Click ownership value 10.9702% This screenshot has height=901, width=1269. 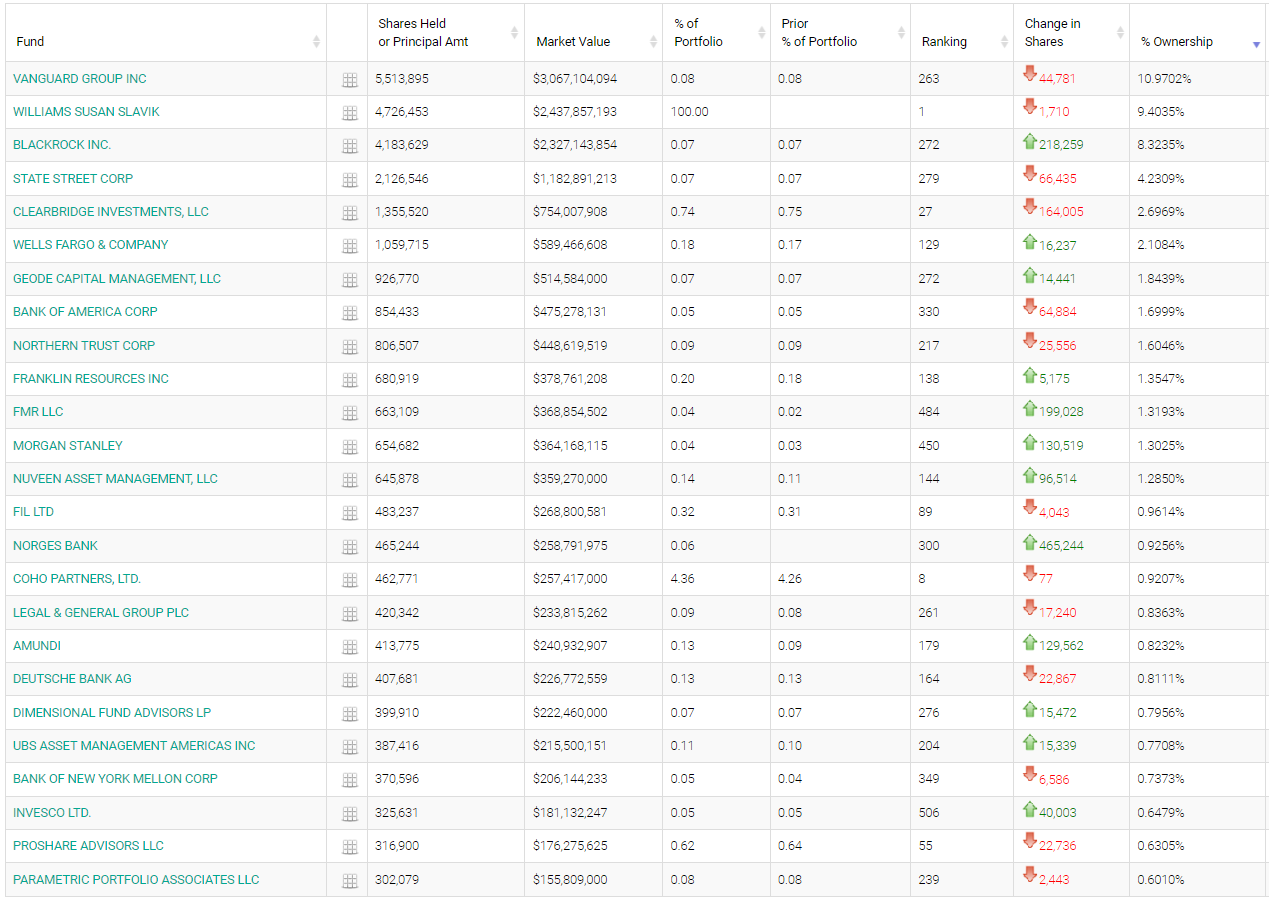tap(1164, 79)
